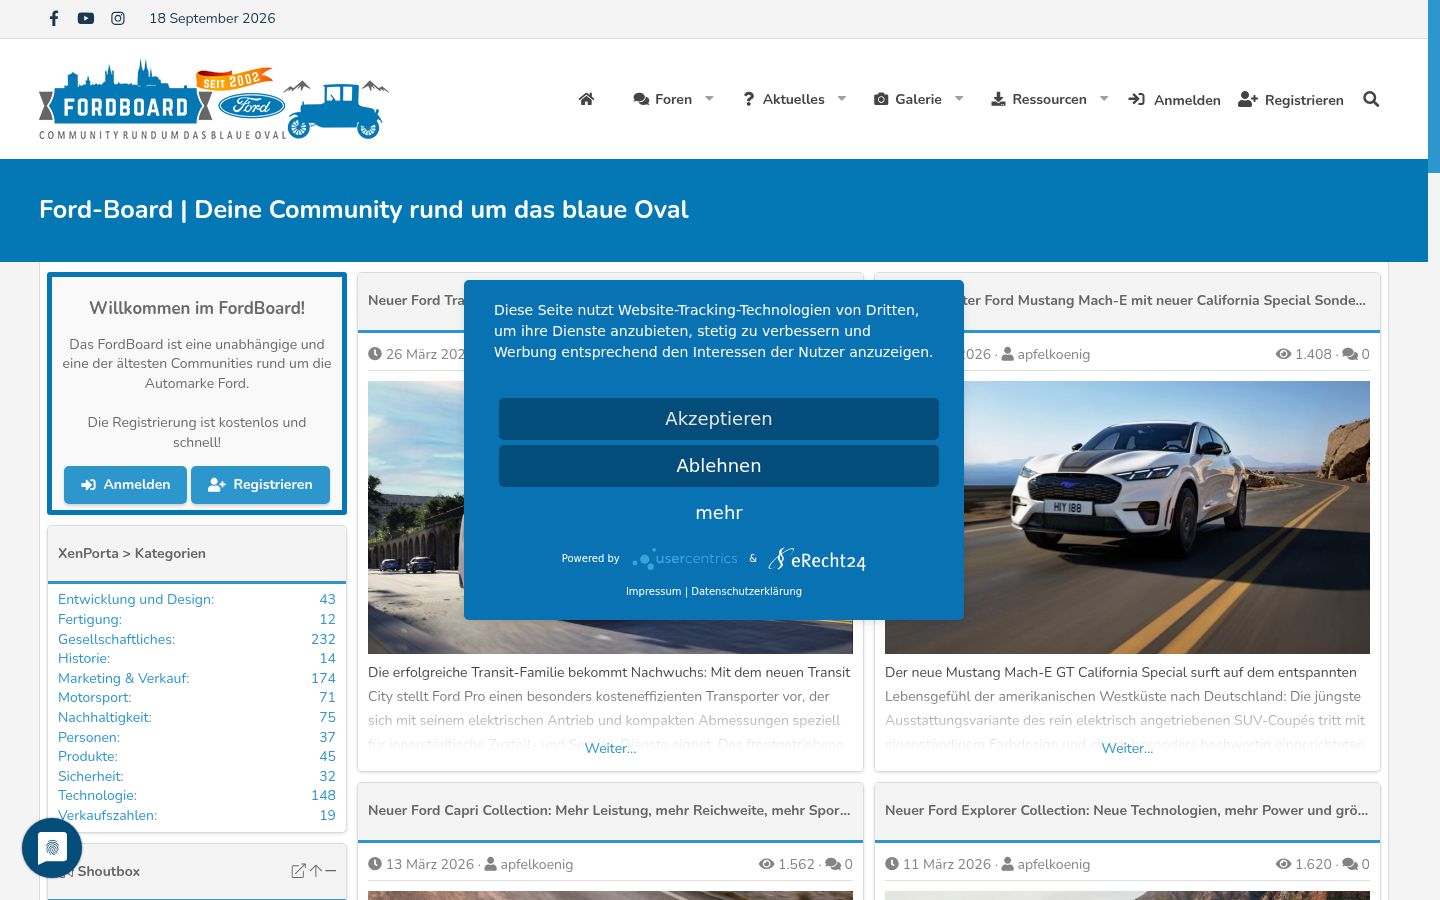
Task: Click Anmelden in the top navigation
Action: tap(1175, 100)
